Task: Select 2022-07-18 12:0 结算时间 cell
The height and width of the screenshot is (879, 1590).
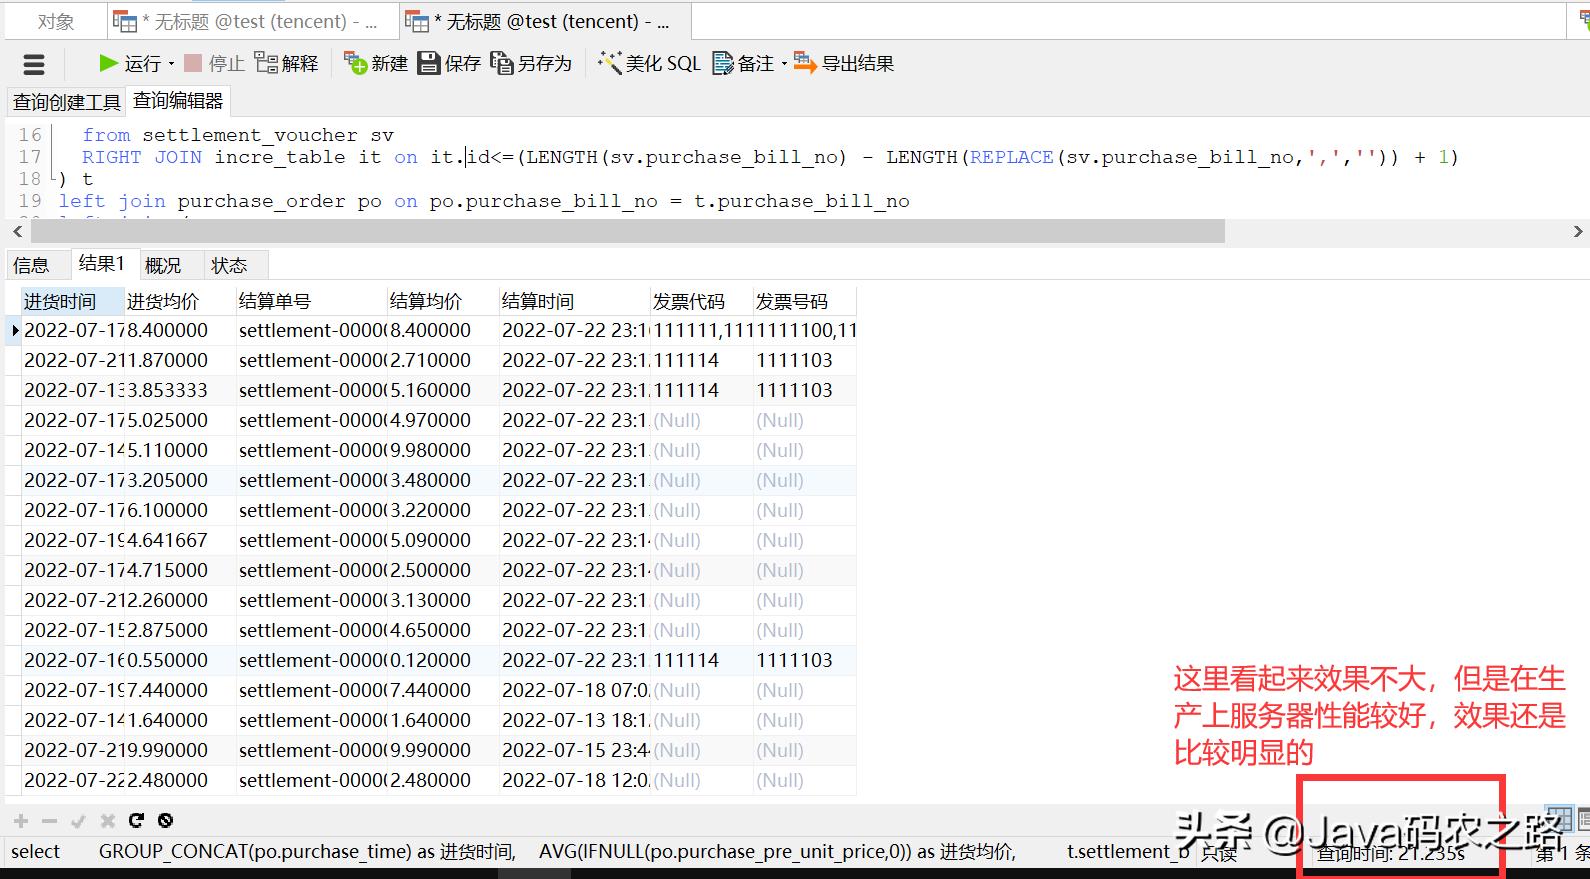Action: (x=575, y=780)
